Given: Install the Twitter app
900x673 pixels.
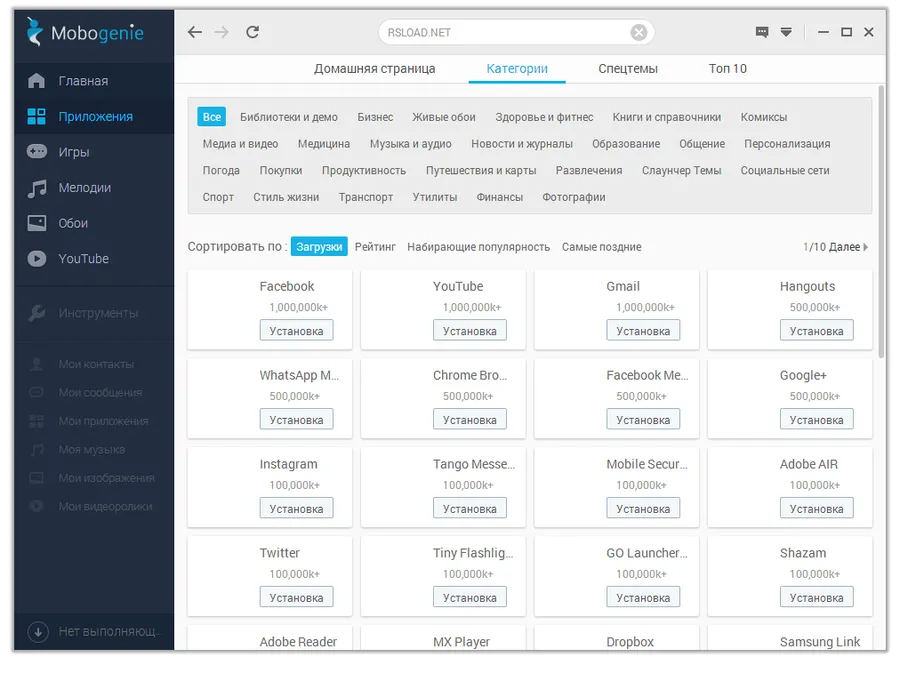Looking at the screenshot, I should (x=296, y=597).
